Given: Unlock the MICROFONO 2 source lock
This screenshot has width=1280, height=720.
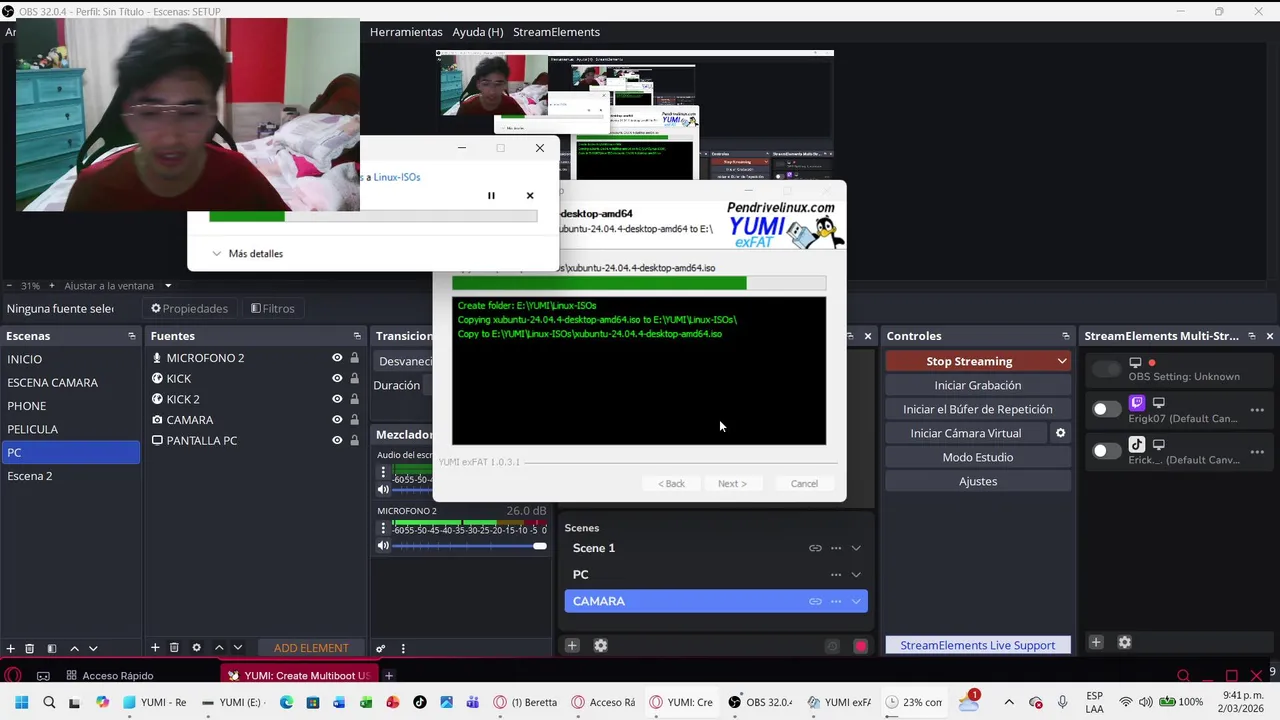Looking at the screenshot, I should click(354, 358).
